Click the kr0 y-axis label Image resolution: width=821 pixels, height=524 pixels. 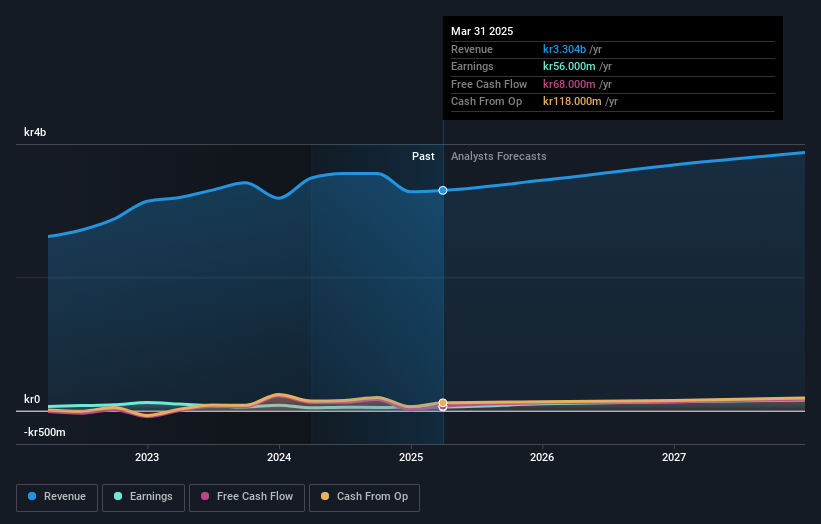(x=32, y=399)
